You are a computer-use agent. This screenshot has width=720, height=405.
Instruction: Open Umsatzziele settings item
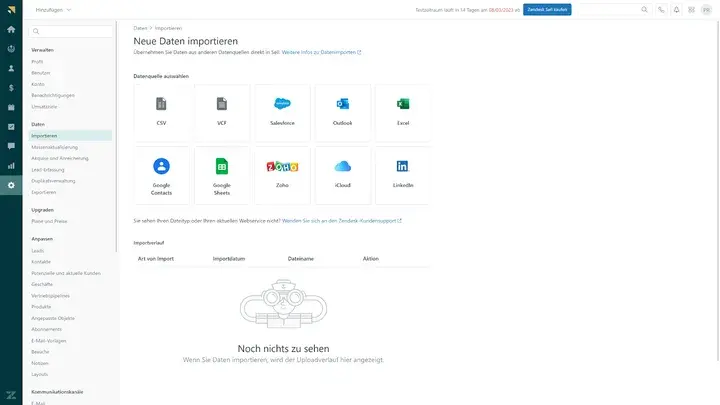tap(44, 107)
